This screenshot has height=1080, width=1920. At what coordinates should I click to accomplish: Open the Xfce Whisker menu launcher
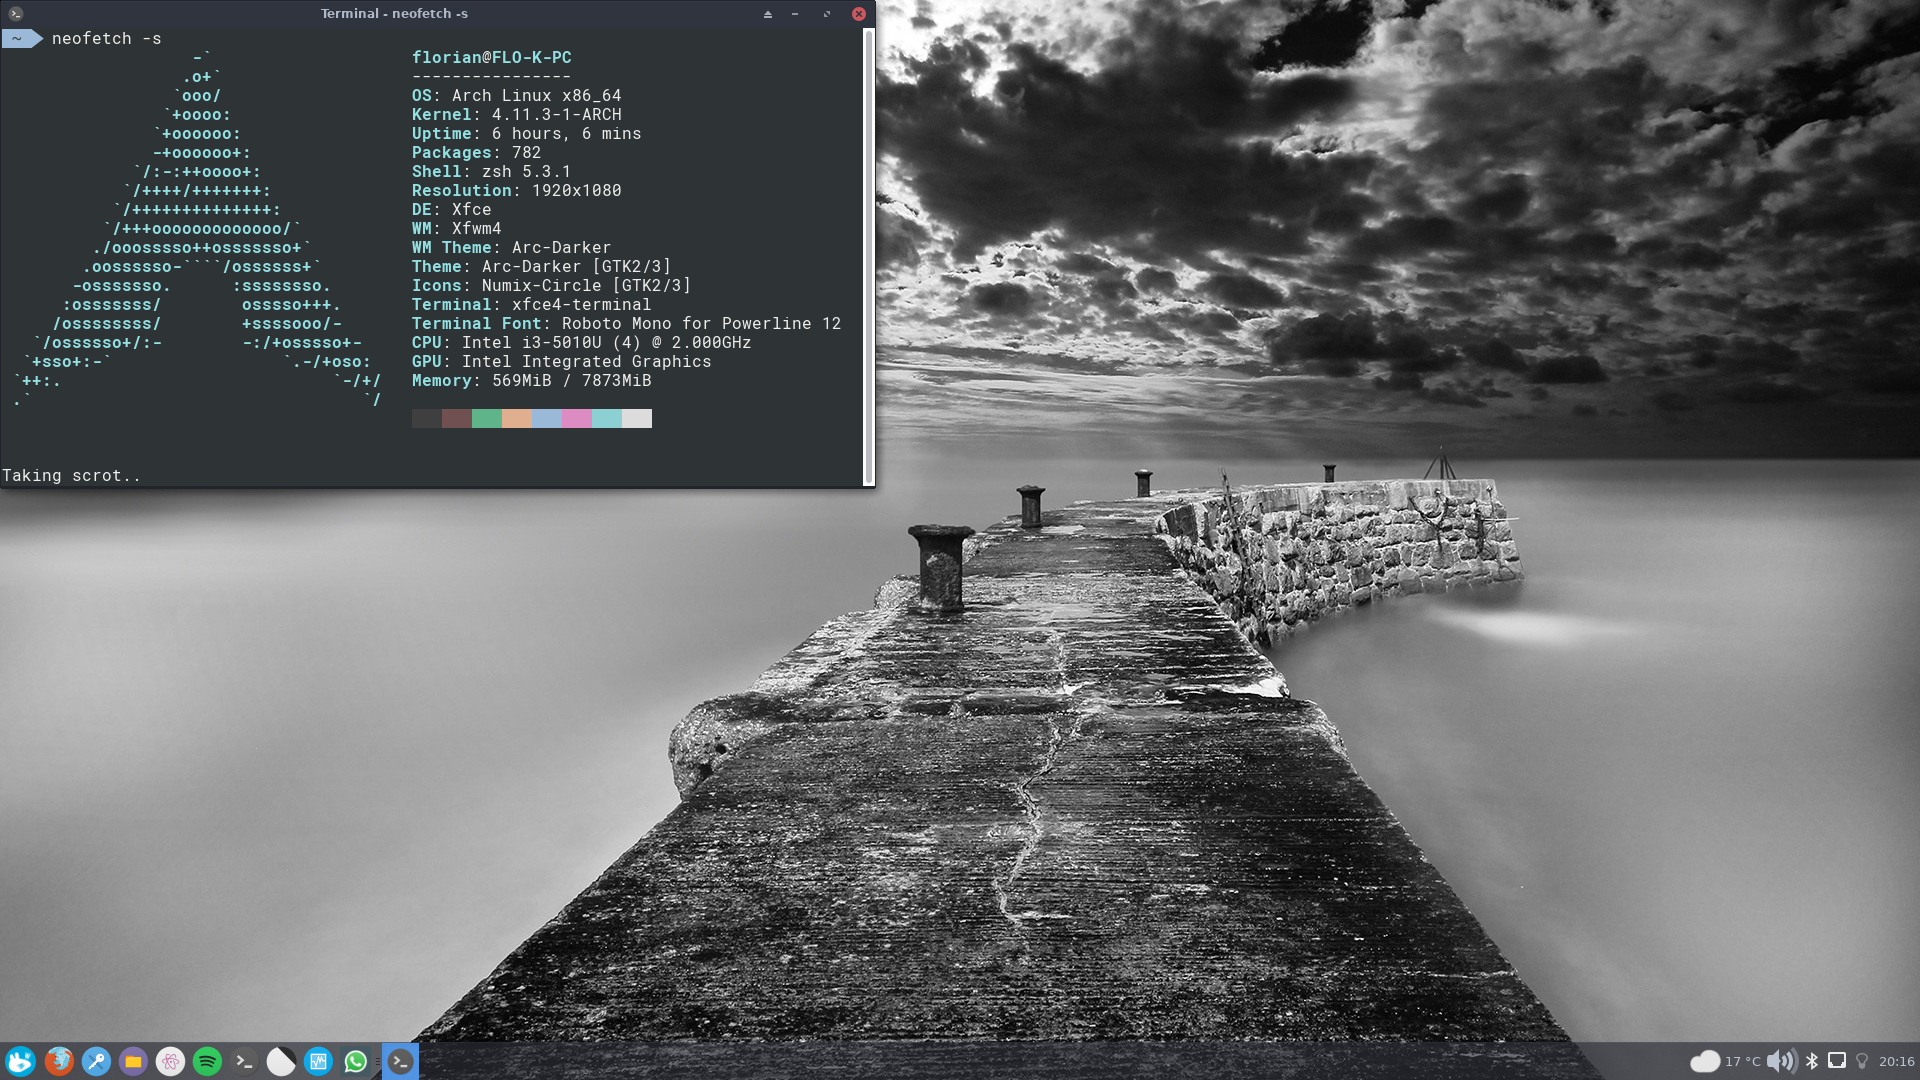(x=20, y=1061)
